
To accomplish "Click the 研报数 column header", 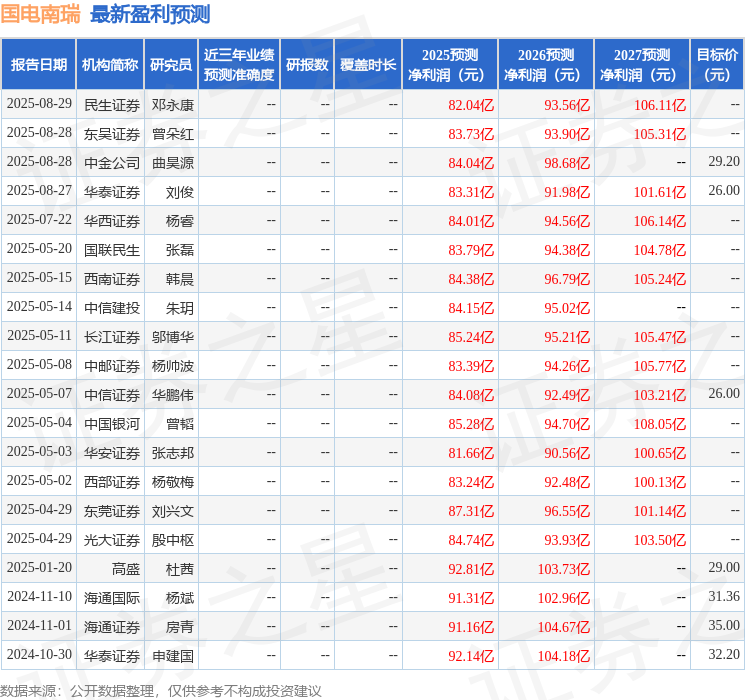I will (307, 65).
